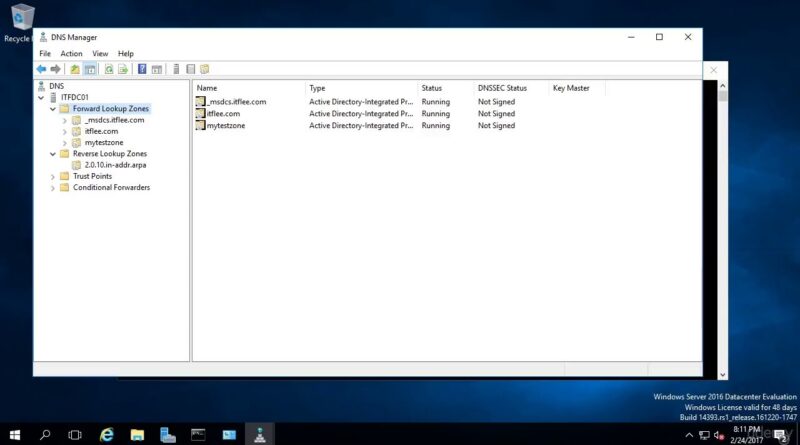Open Task View from the taskbar
The image size is (800, 445).
tap(75, 435)
